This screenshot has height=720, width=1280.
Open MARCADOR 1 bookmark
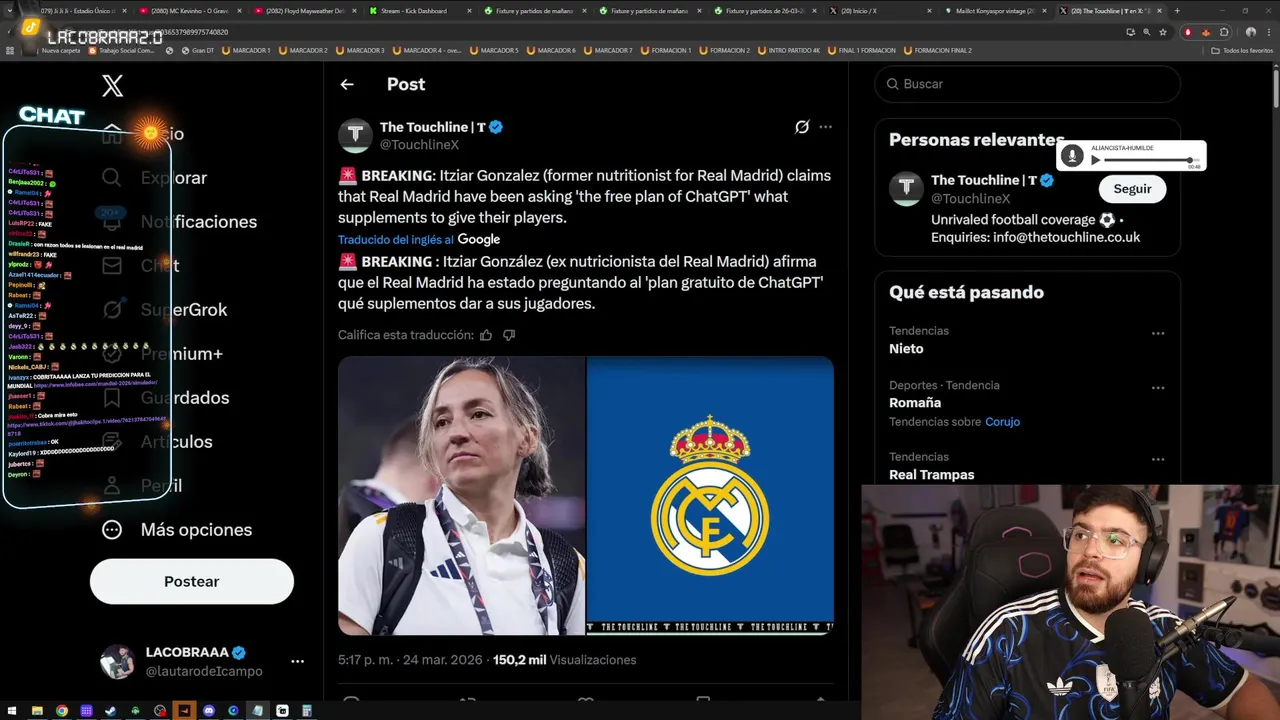tap(245, 50)
